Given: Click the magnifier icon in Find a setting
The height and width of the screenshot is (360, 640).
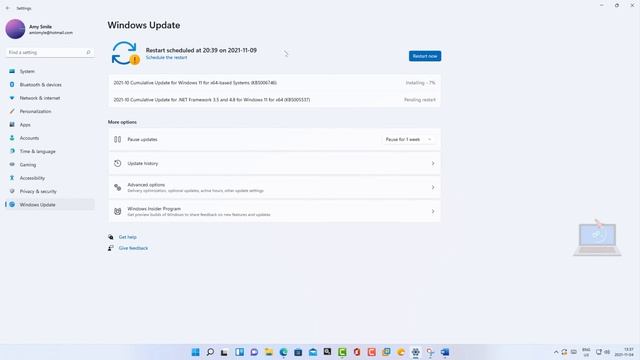Looking at the screenshot, I should coord(88,52).
